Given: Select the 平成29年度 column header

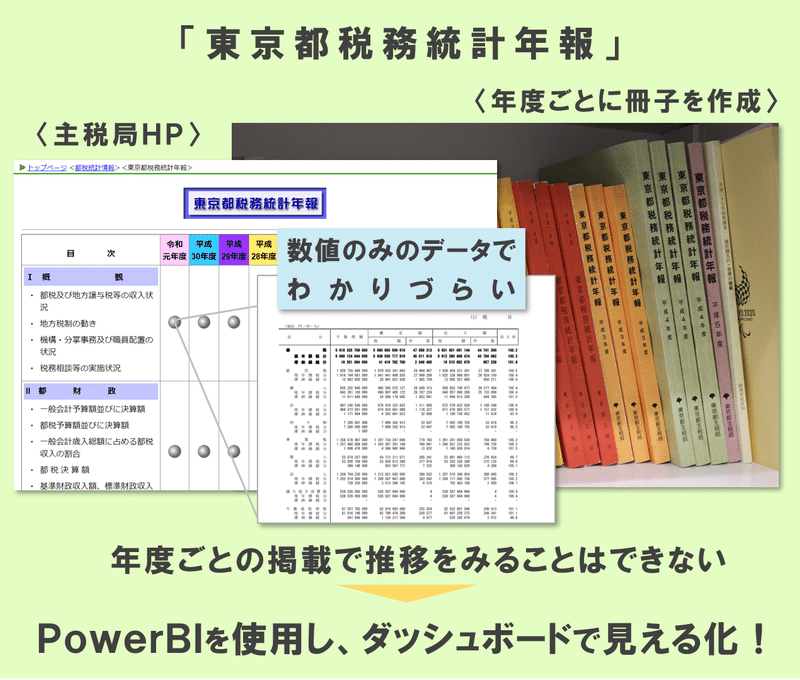Looking at the screenshot, I should tap(234, 250).
